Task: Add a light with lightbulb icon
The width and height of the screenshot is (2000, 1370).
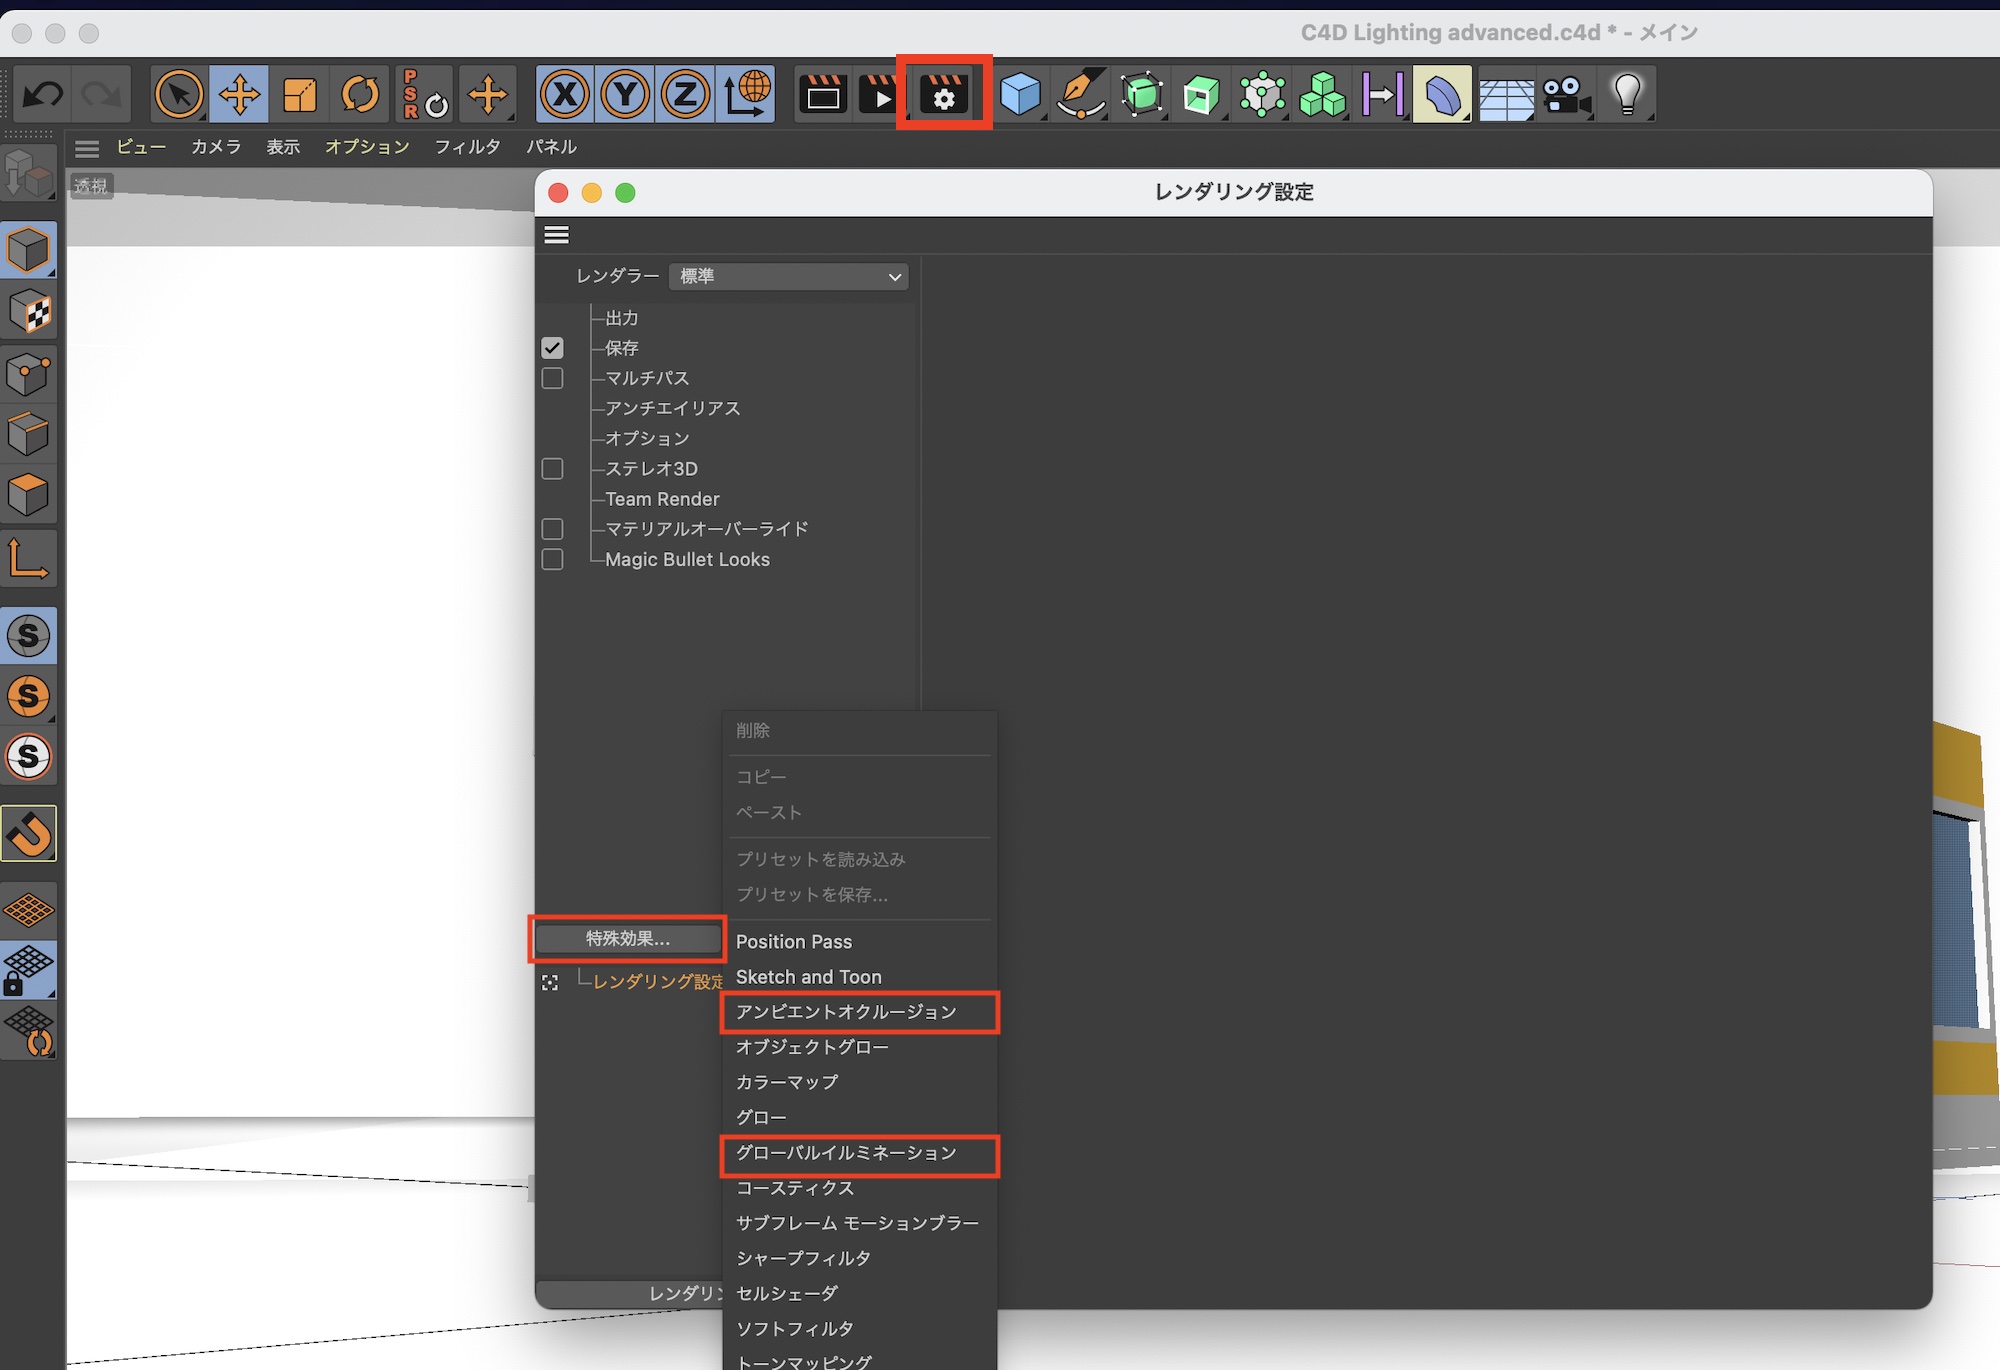Action: (1627, 95)
